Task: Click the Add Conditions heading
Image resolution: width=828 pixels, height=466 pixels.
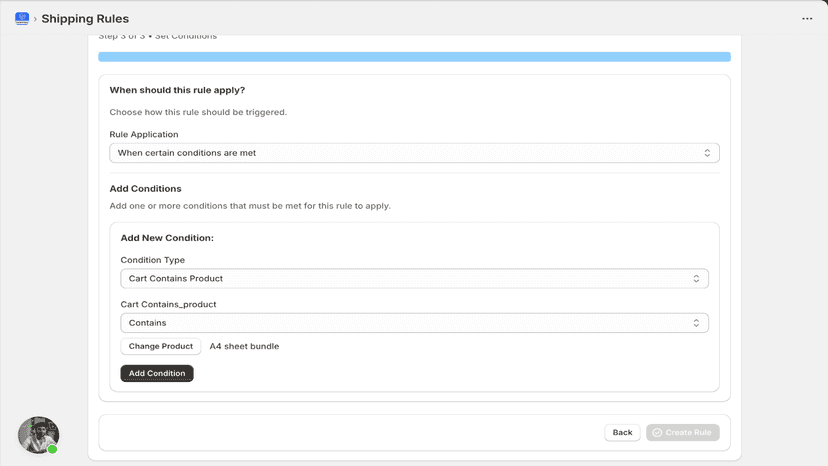Action: pos(145,189)
